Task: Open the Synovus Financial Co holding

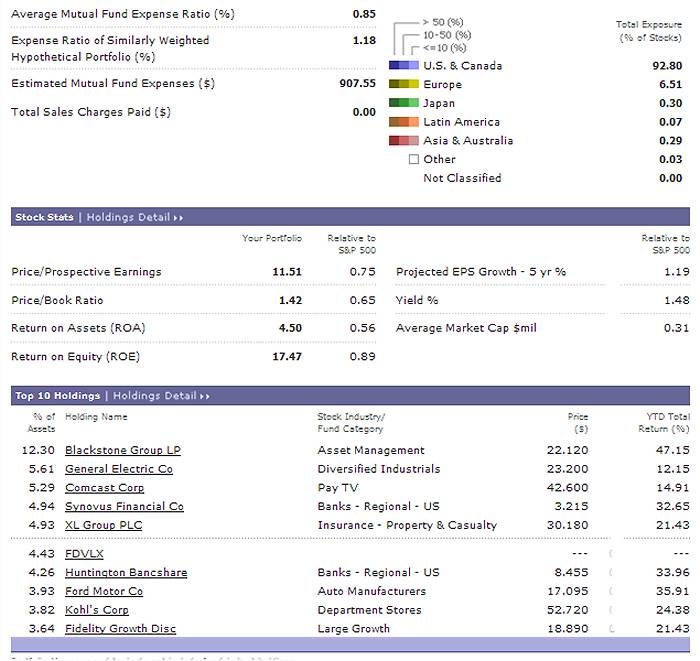Action: click(124, 507)
